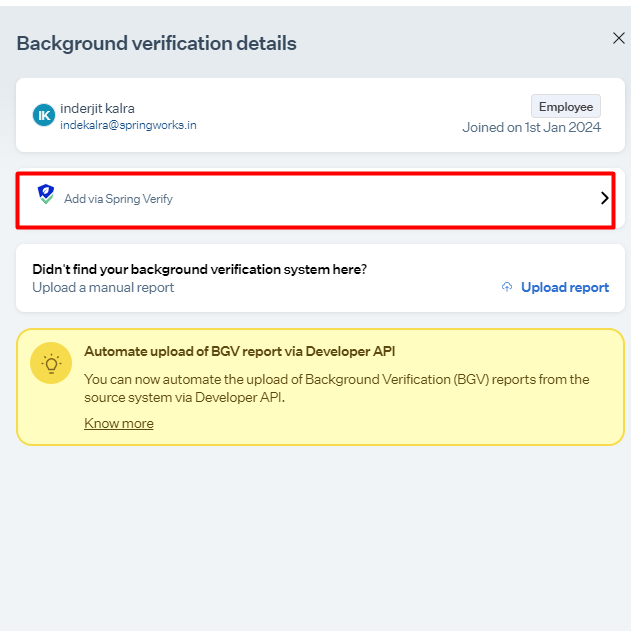The width and height of the screenshot is (631, 631).
Task: Select the 'Add via Spring Verify' label
Action: (118, 199)
